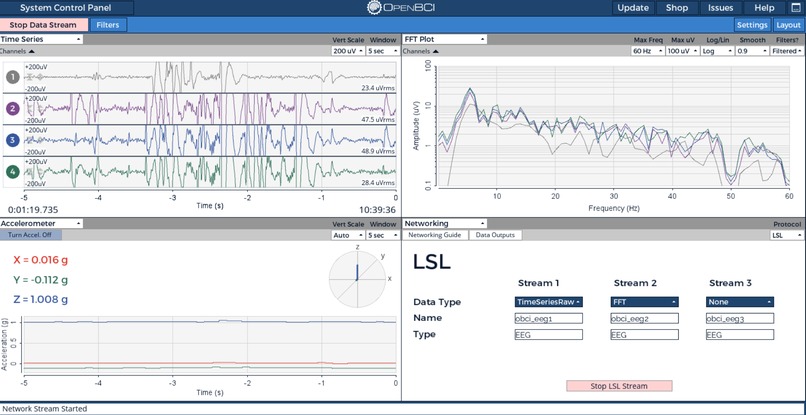Click Stream 2 Type field EEG

(x=645, y=335)
